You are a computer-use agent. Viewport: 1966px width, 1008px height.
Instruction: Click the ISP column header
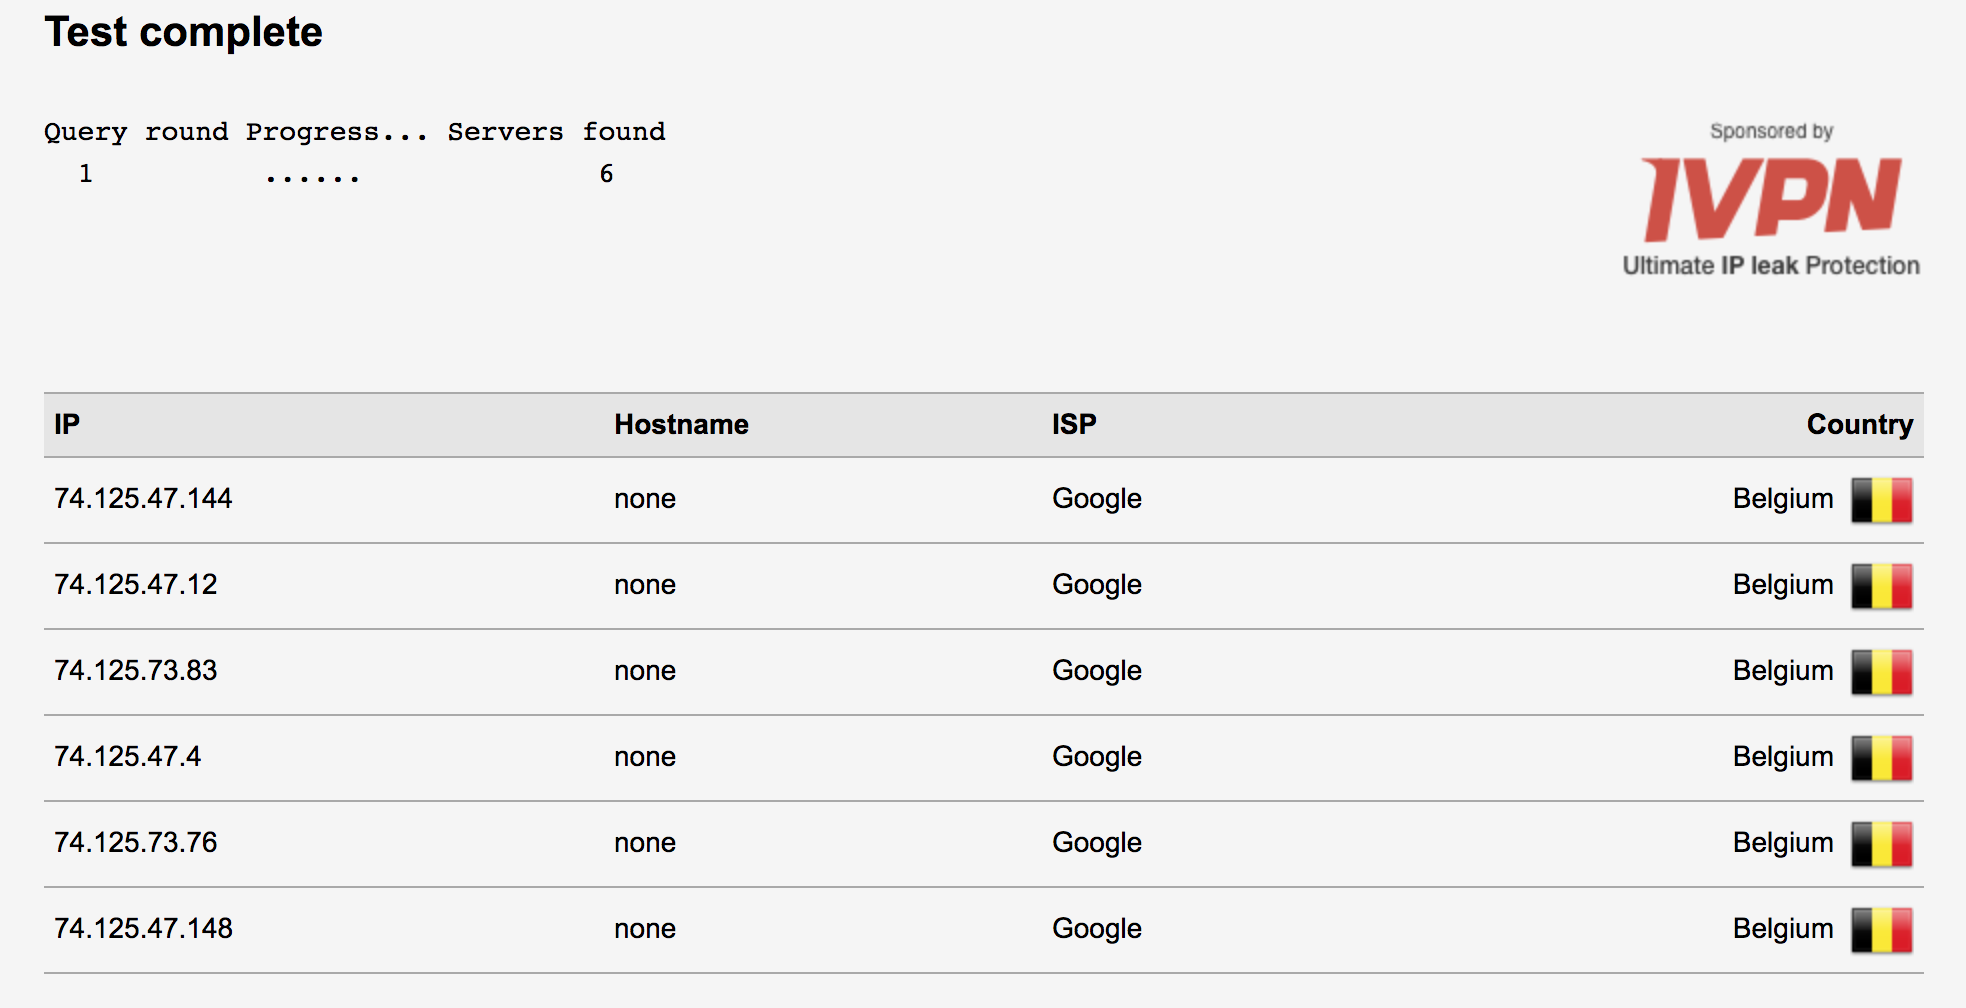point(1074,424)
